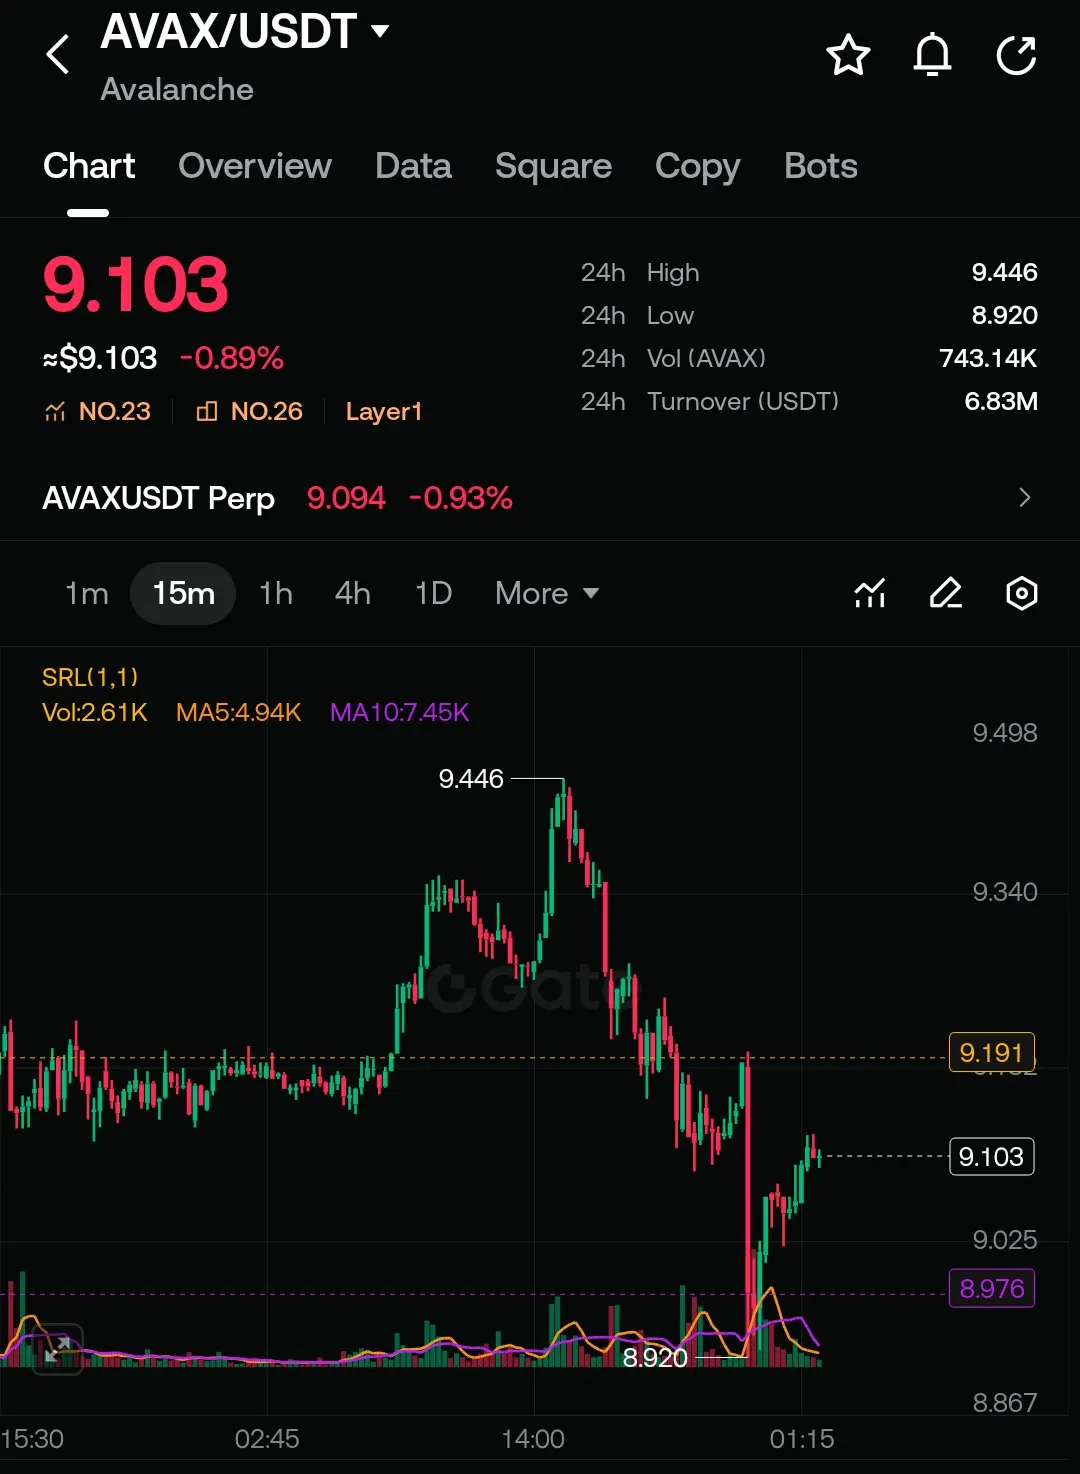Switch to the Bots tab
Viewport: 1080px width, 1474px height.
(821, 166)
